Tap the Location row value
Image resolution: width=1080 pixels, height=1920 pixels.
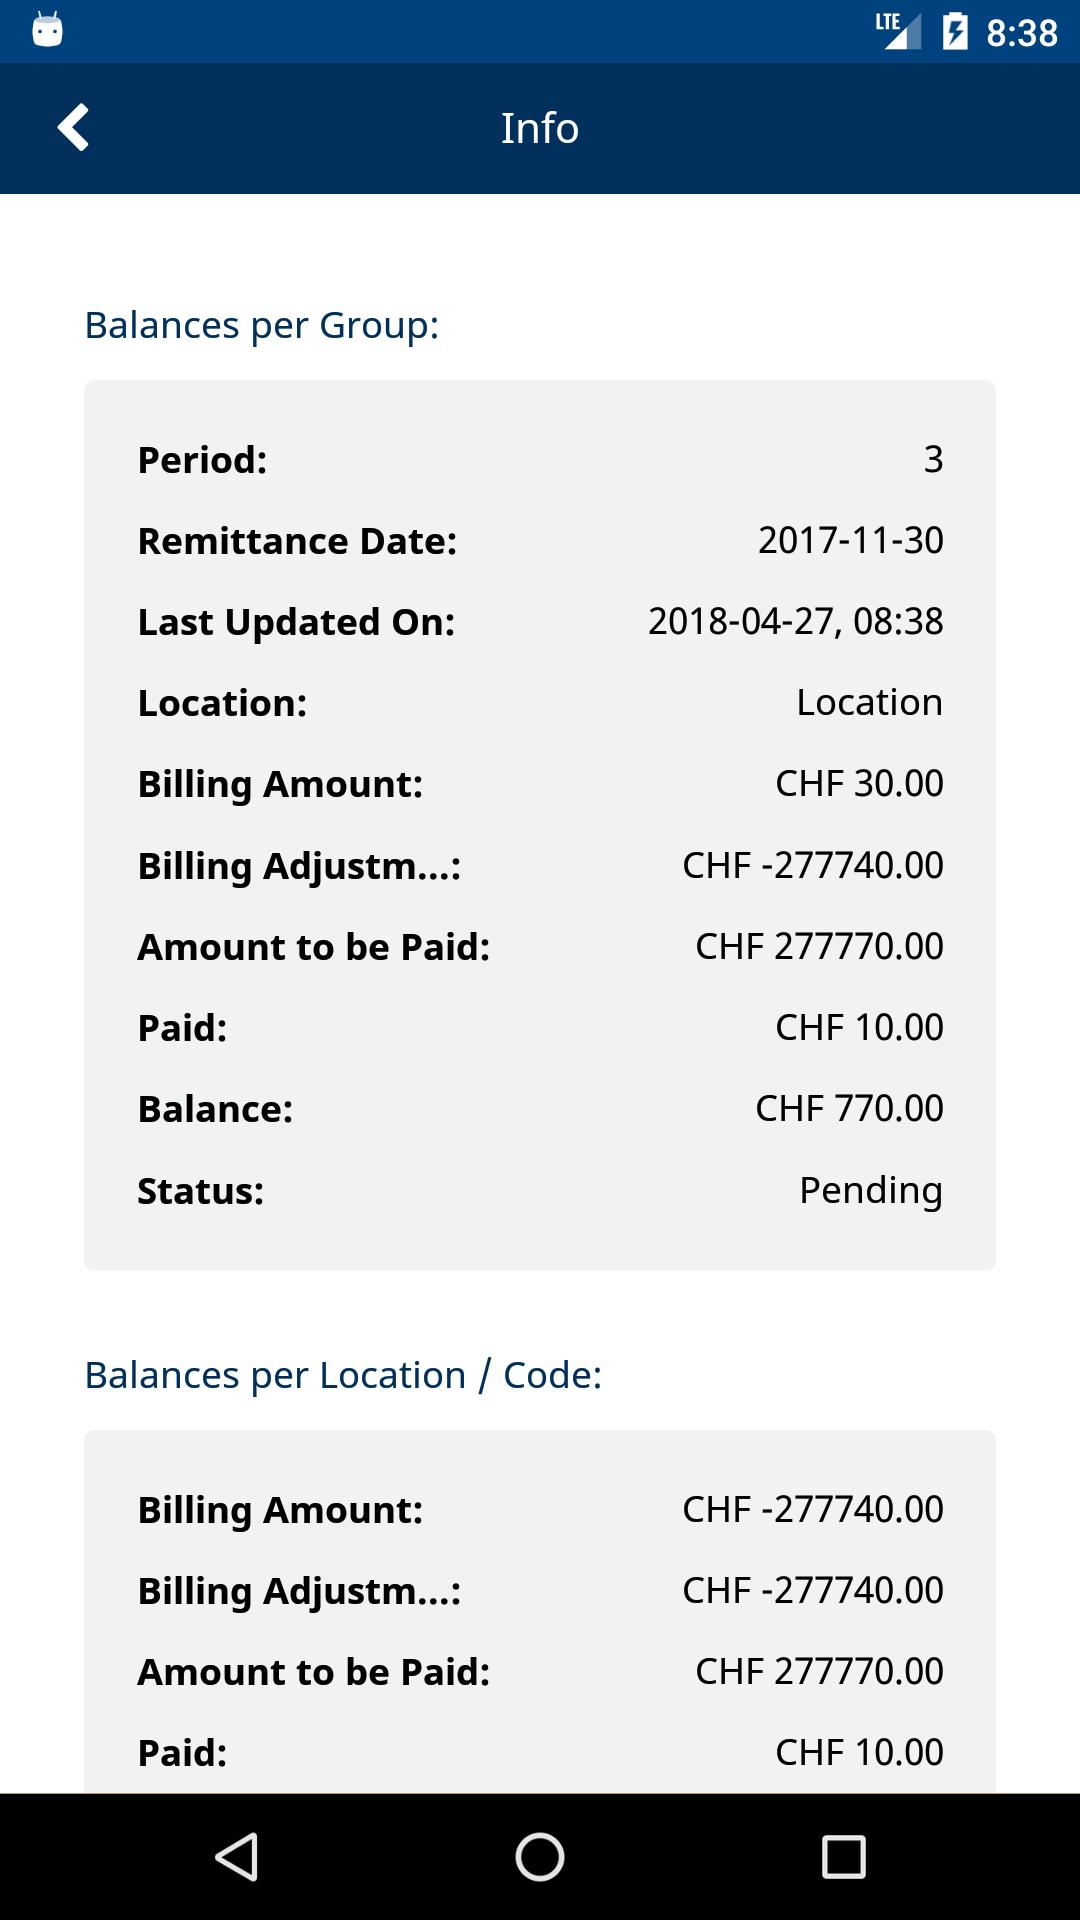pos(869,702)
